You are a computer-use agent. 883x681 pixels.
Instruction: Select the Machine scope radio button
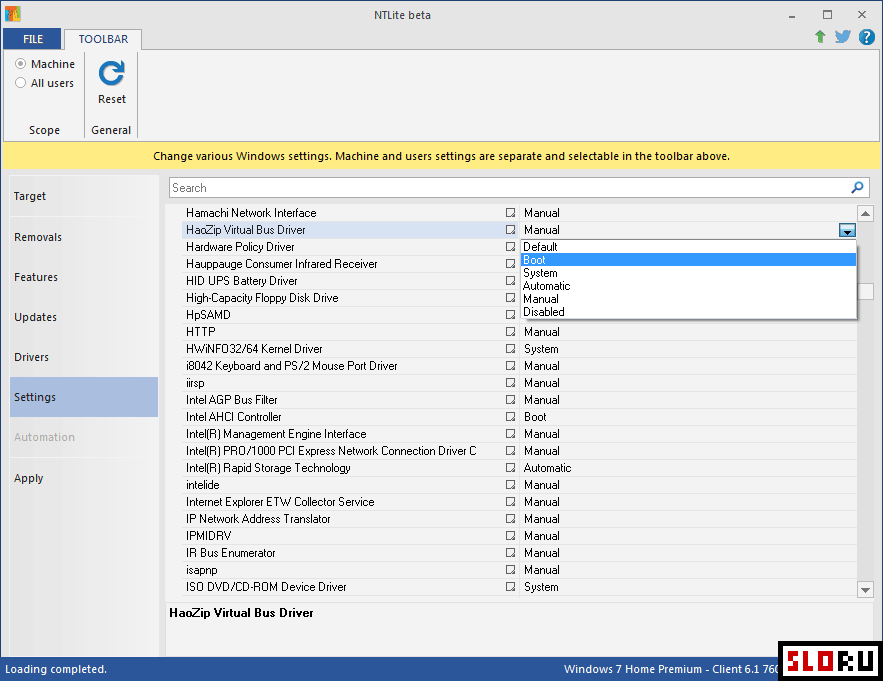21,64
